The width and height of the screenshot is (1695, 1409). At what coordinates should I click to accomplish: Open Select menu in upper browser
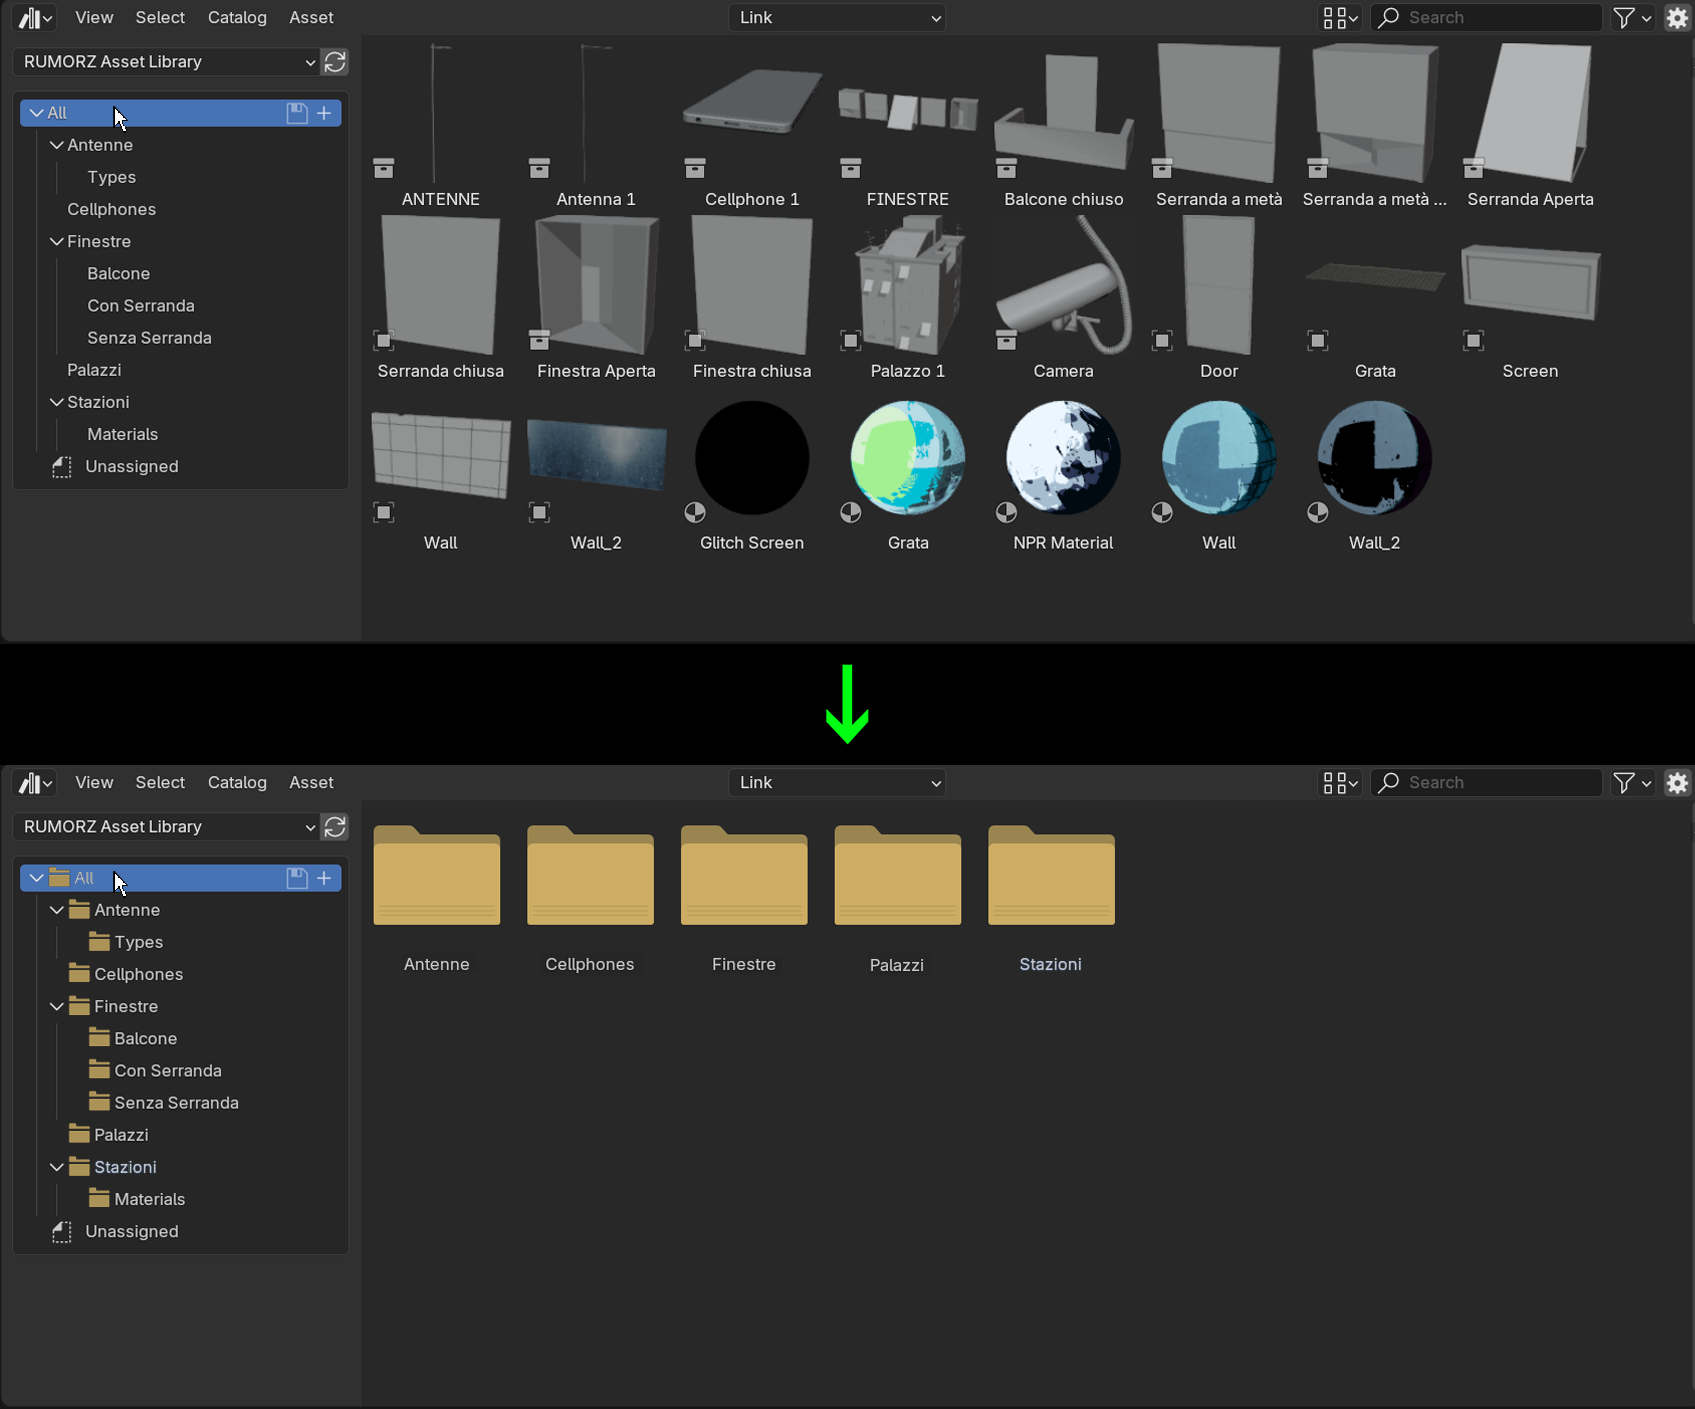(160, 18)
